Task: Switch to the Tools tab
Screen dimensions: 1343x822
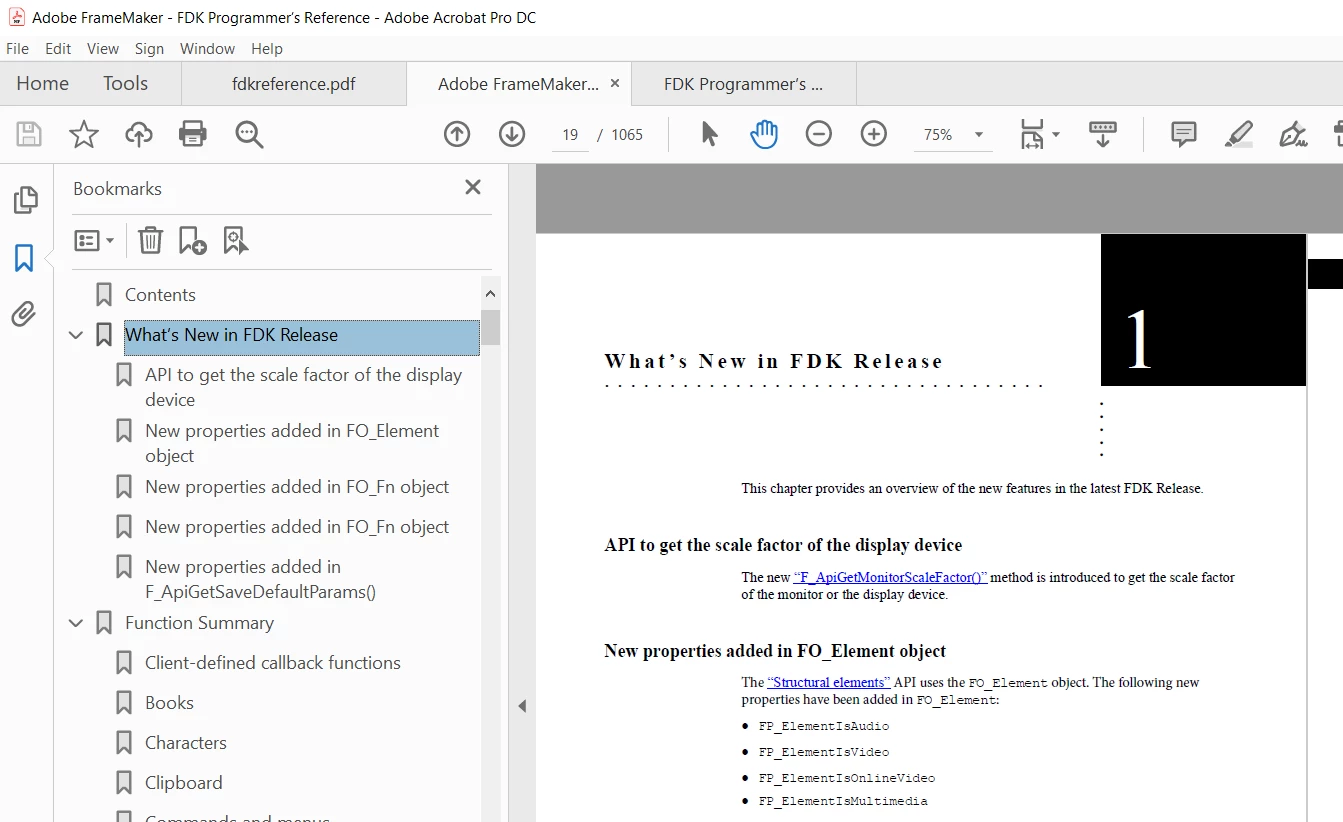Action: pyautogui.click(x=125, y=83)
